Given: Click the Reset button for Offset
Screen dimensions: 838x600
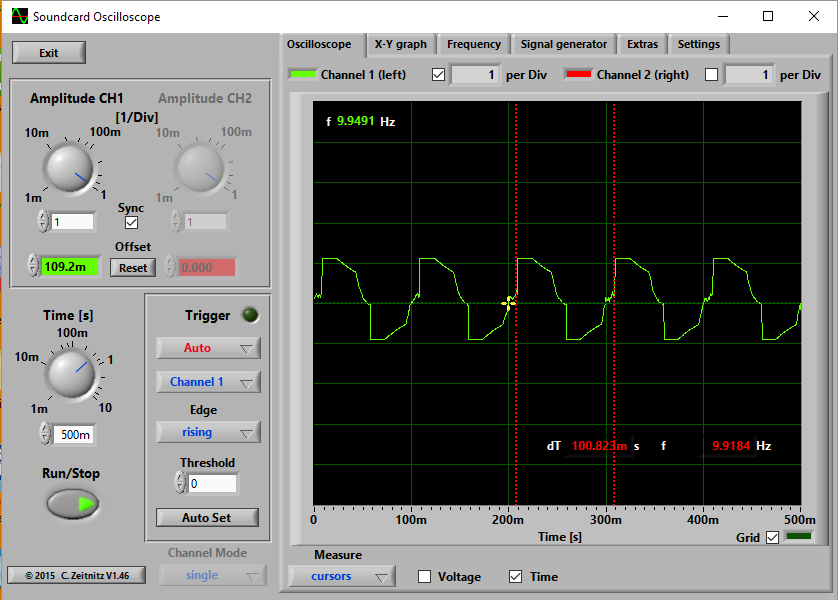Looking at the screenshot, I should pyautogui.click(x=132, y=267).
